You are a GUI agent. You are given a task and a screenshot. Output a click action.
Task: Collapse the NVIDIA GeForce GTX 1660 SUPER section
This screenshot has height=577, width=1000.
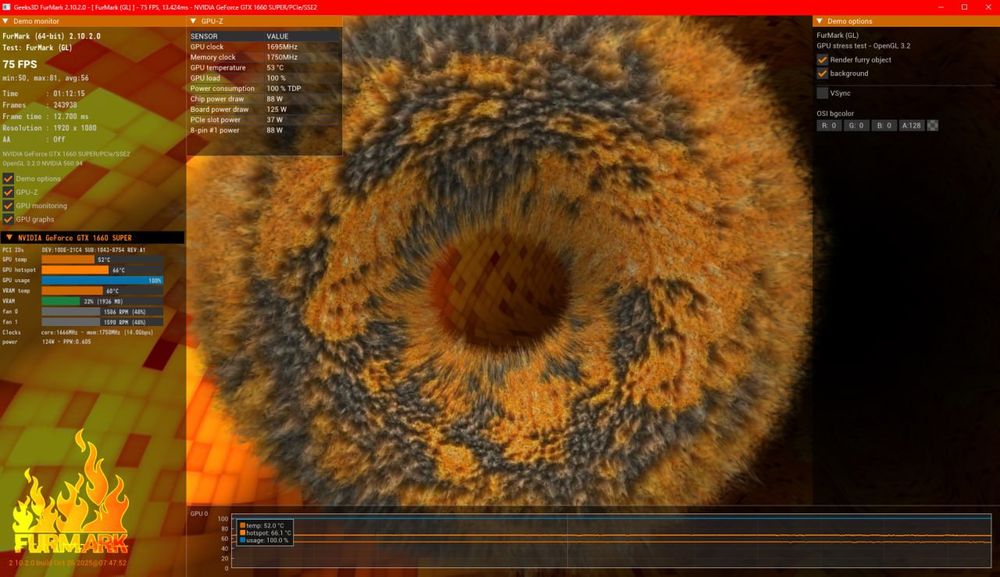pyautogui.click(x=9, y=237)
